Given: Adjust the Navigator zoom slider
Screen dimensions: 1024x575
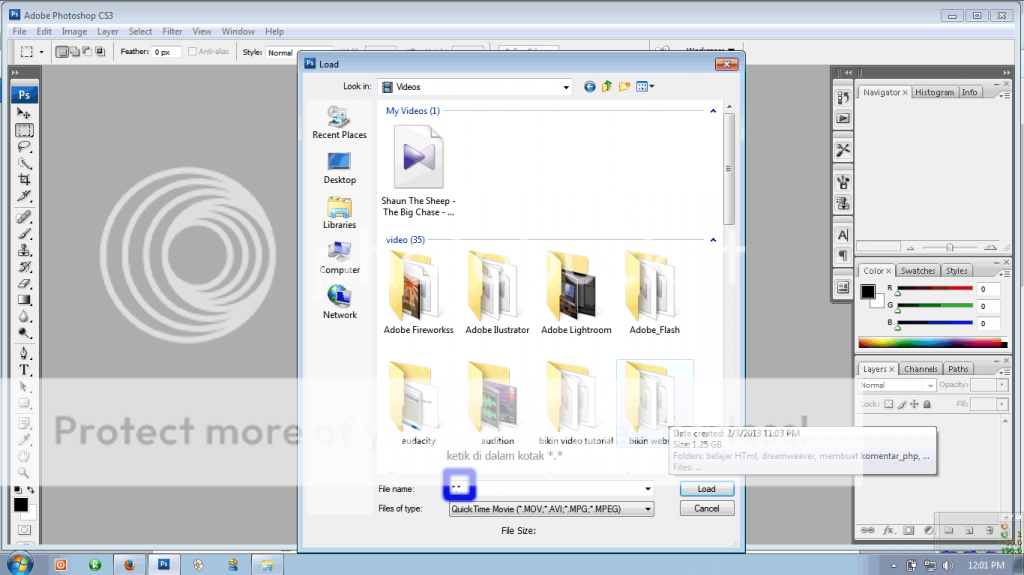Looking at the screenshot, I should point(950,247).
